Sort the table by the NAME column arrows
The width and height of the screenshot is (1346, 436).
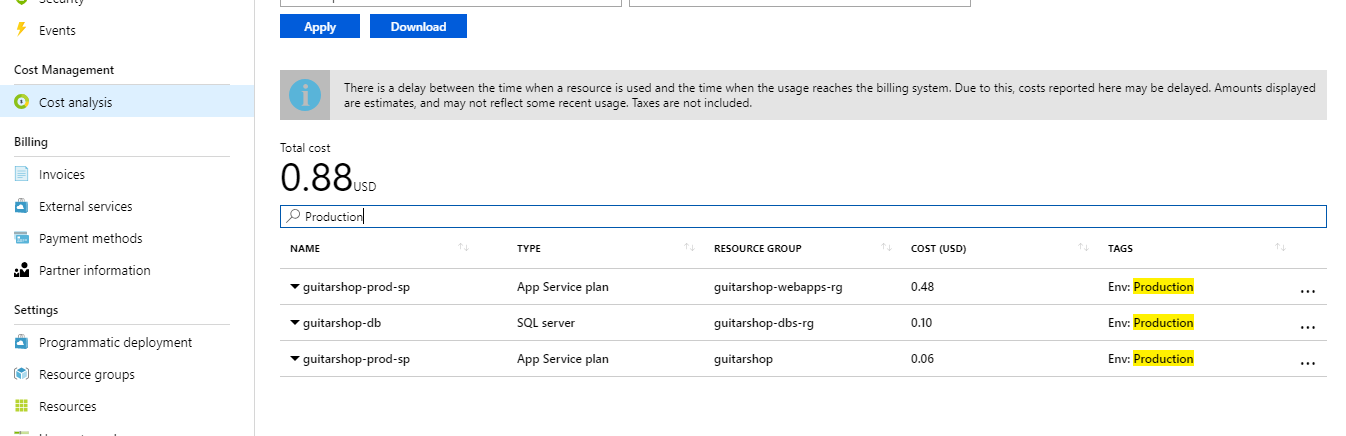(463, 248)
